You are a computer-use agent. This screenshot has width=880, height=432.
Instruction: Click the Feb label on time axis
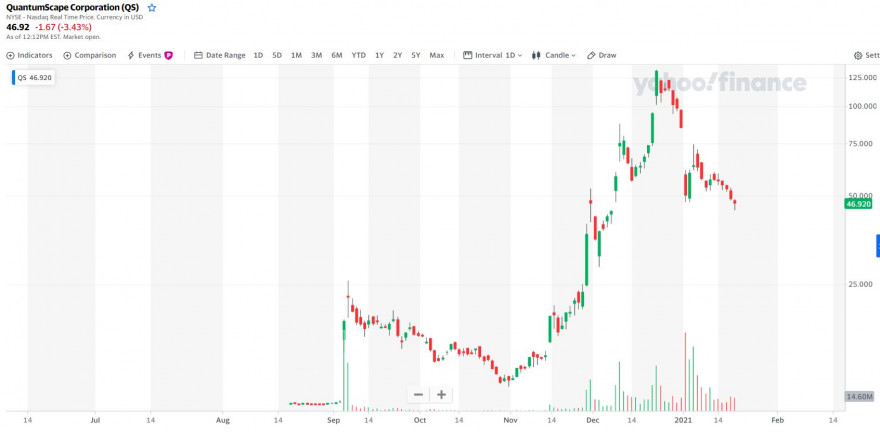pos(777,419)
